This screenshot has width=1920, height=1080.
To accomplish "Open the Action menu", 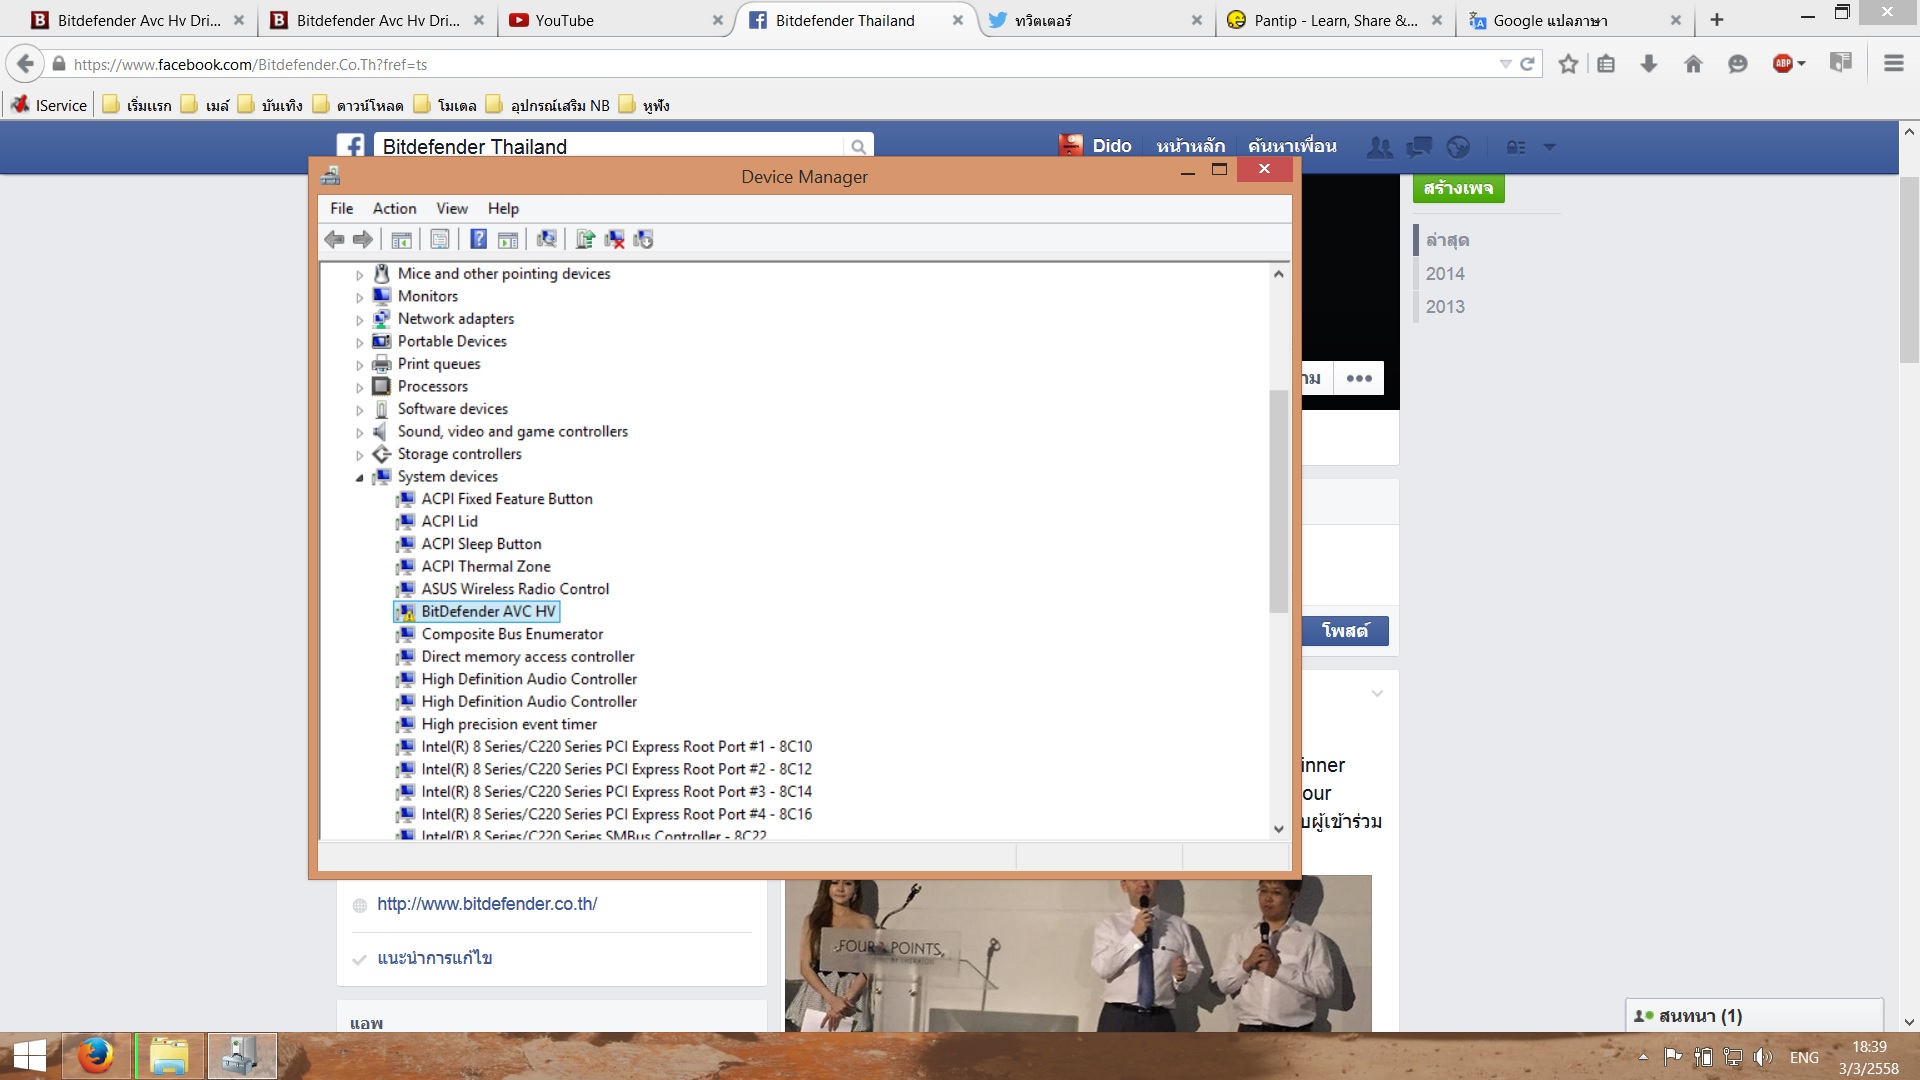I will point(394,208).
